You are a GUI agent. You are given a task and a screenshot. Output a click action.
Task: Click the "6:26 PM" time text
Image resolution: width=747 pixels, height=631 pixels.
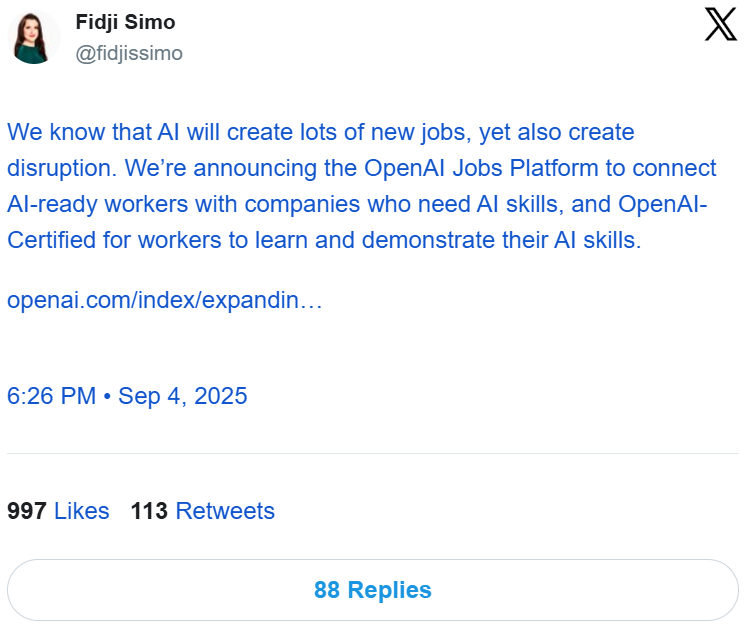51,396
